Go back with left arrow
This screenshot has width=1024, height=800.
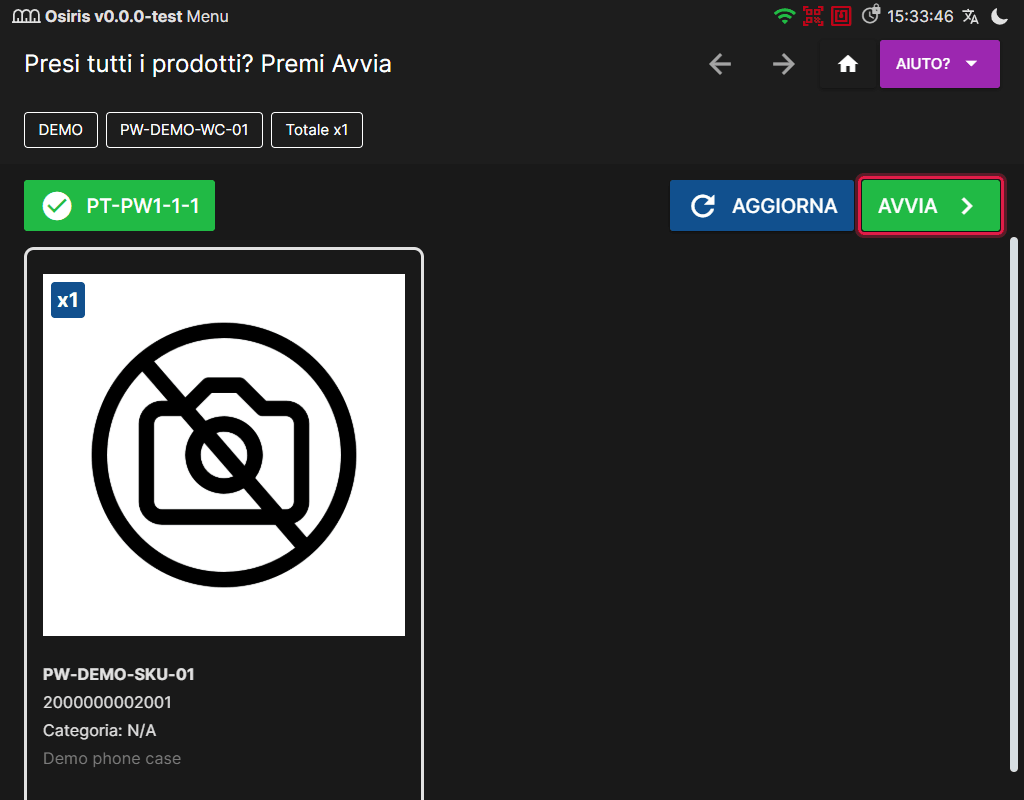pos(720,64)
